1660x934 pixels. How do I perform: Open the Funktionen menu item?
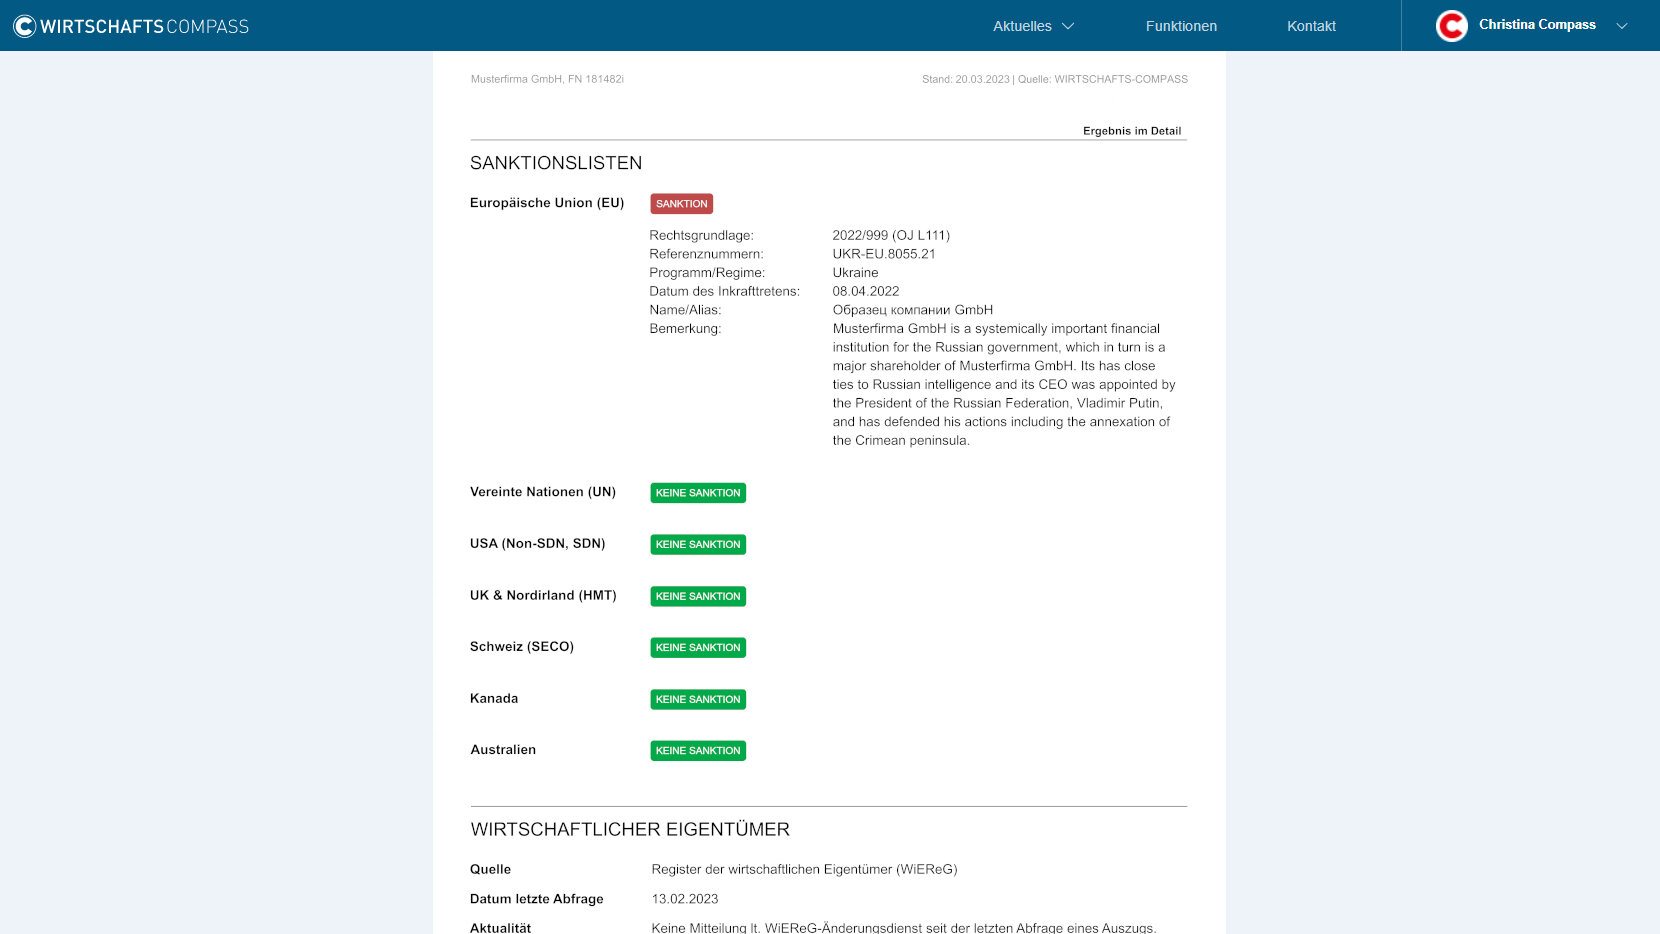point(1181,26)
